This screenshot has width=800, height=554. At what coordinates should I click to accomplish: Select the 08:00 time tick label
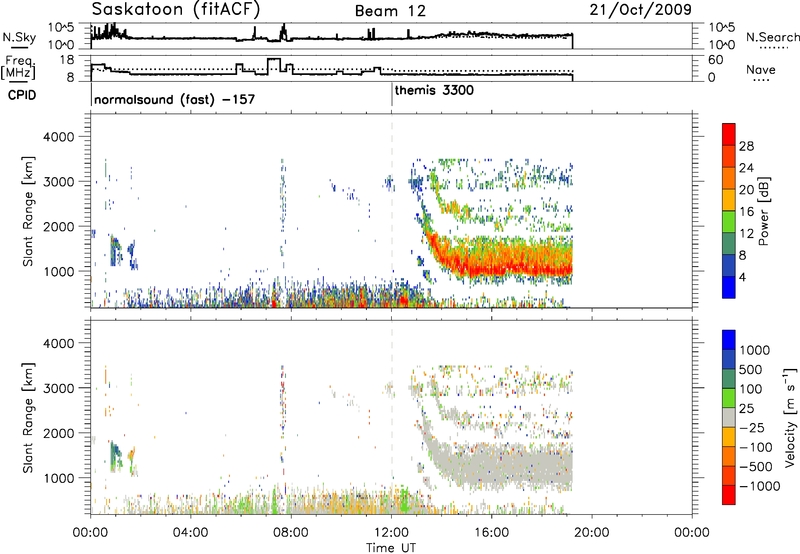click(x=291, y=533)
